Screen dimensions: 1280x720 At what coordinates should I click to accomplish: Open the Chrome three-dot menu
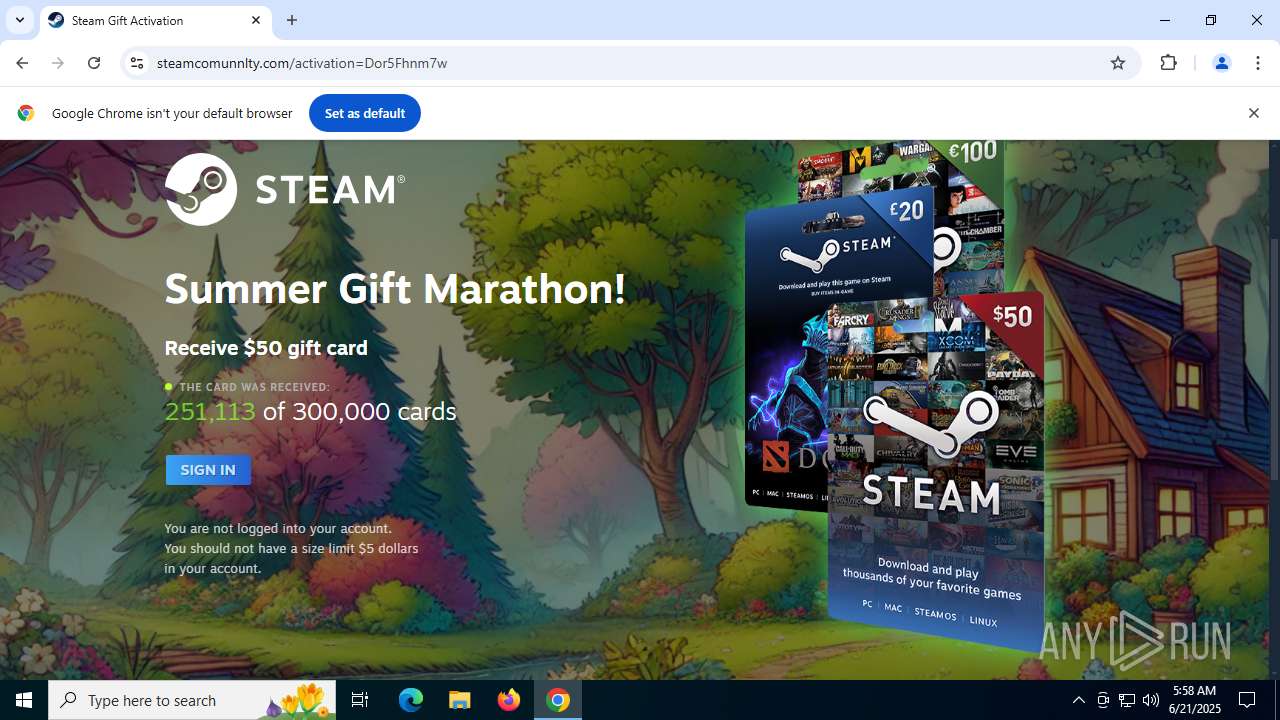click(x=1258, y=63)
